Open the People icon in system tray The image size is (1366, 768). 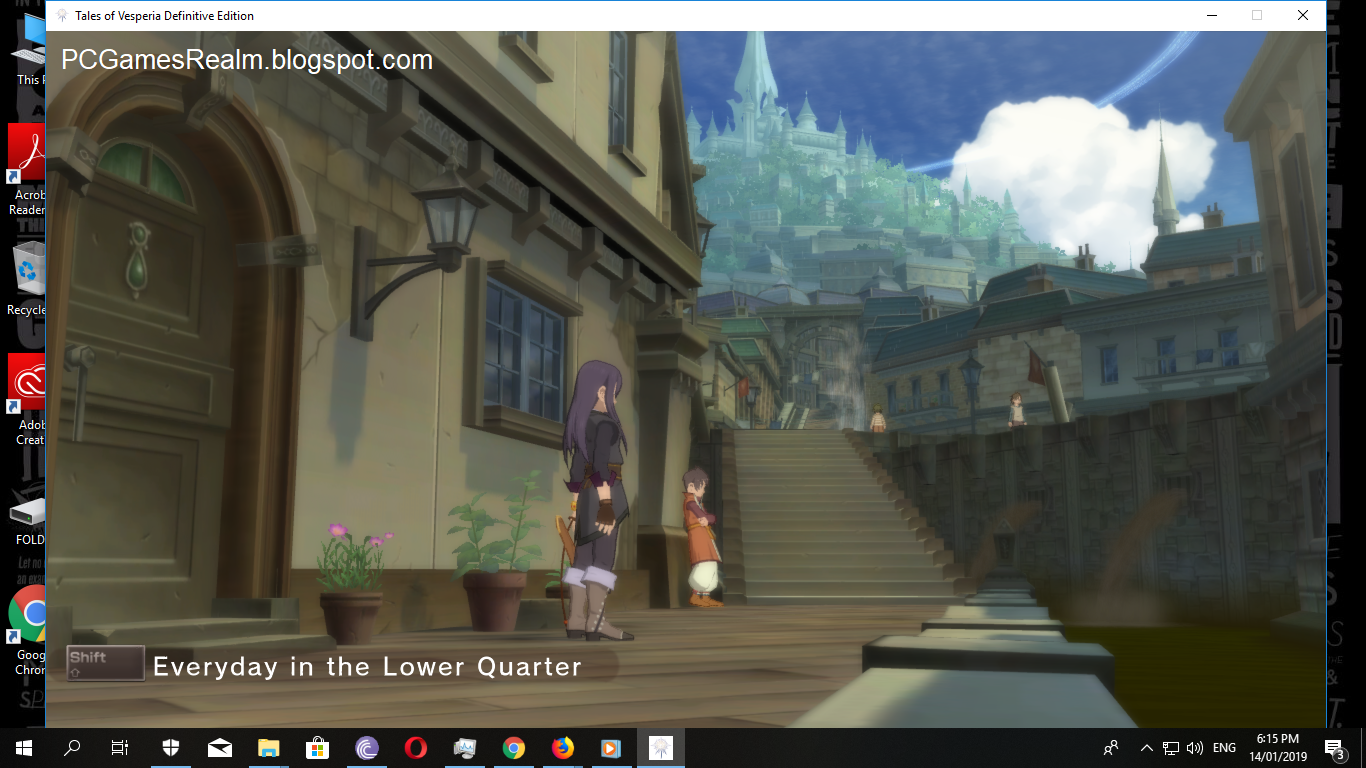1111,747
